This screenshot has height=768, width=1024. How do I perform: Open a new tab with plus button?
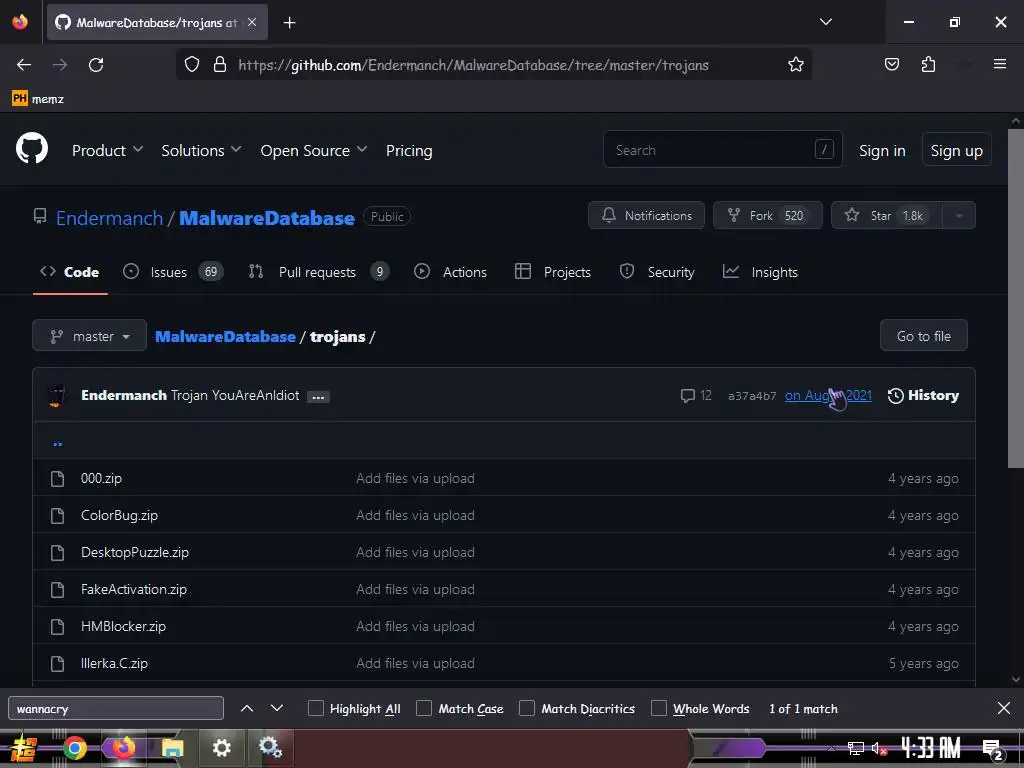(x=289, y=23)
